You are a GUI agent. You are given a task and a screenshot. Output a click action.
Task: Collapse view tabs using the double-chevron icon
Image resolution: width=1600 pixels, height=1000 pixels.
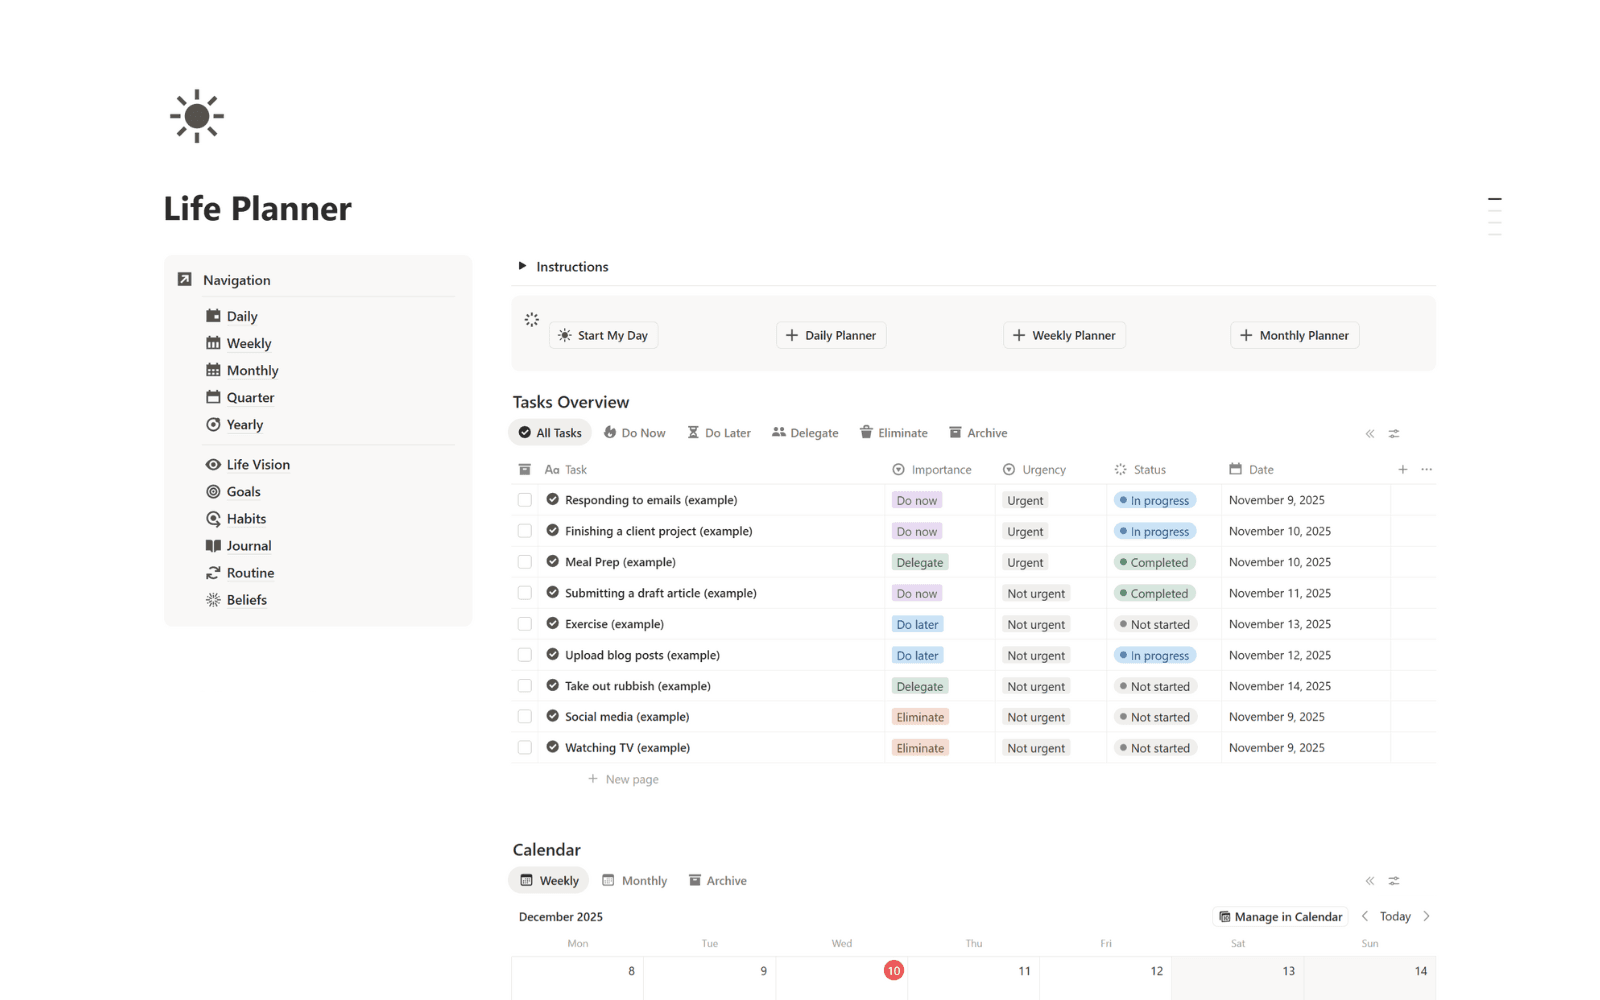pos(1368,433)
